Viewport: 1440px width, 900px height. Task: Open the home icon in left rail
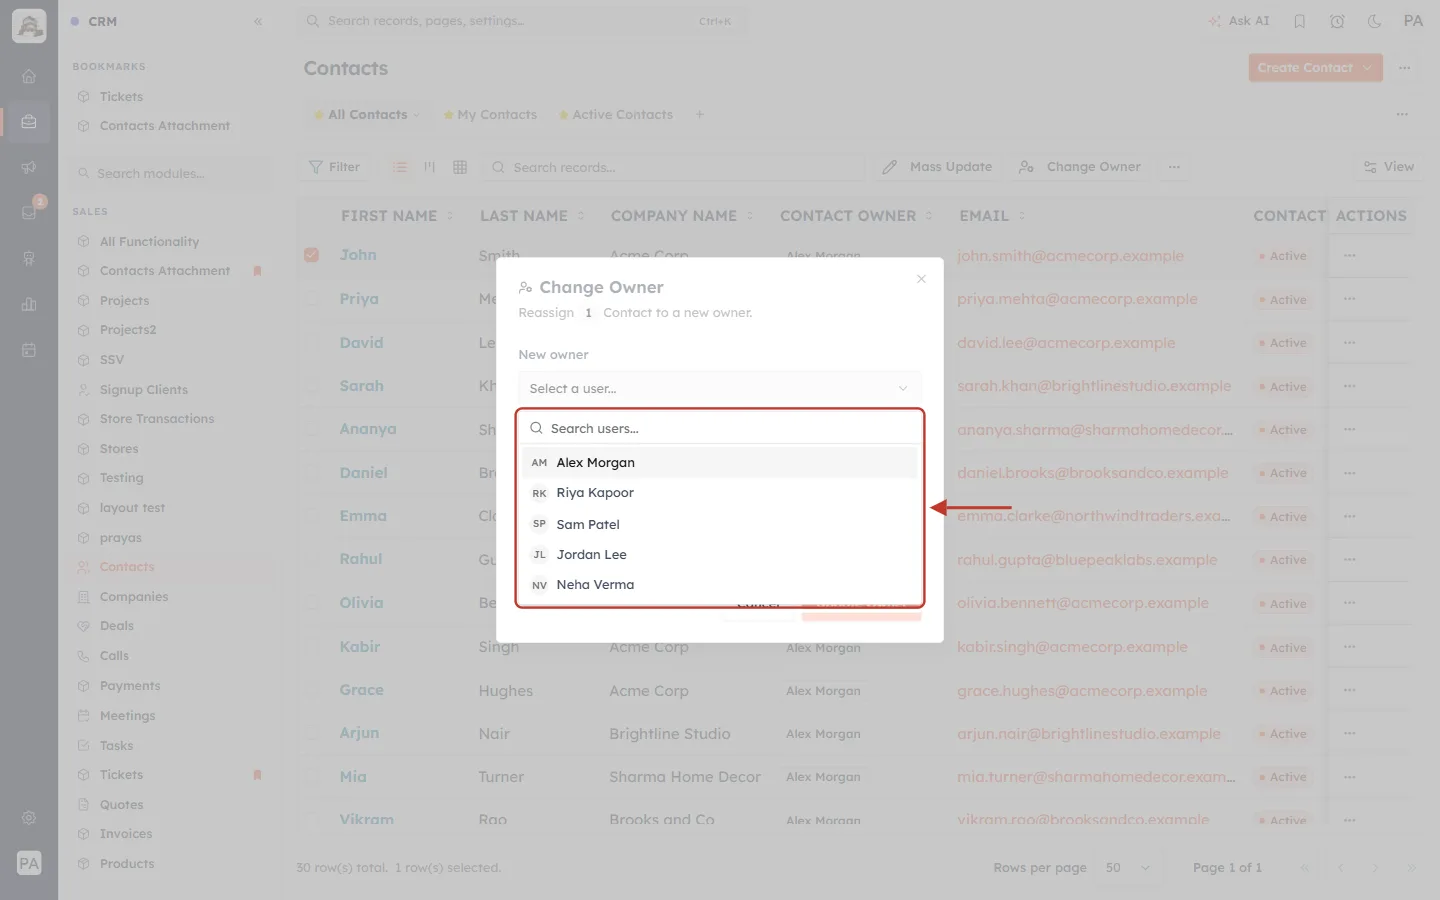pyautogui.click(x=29, y=76)
